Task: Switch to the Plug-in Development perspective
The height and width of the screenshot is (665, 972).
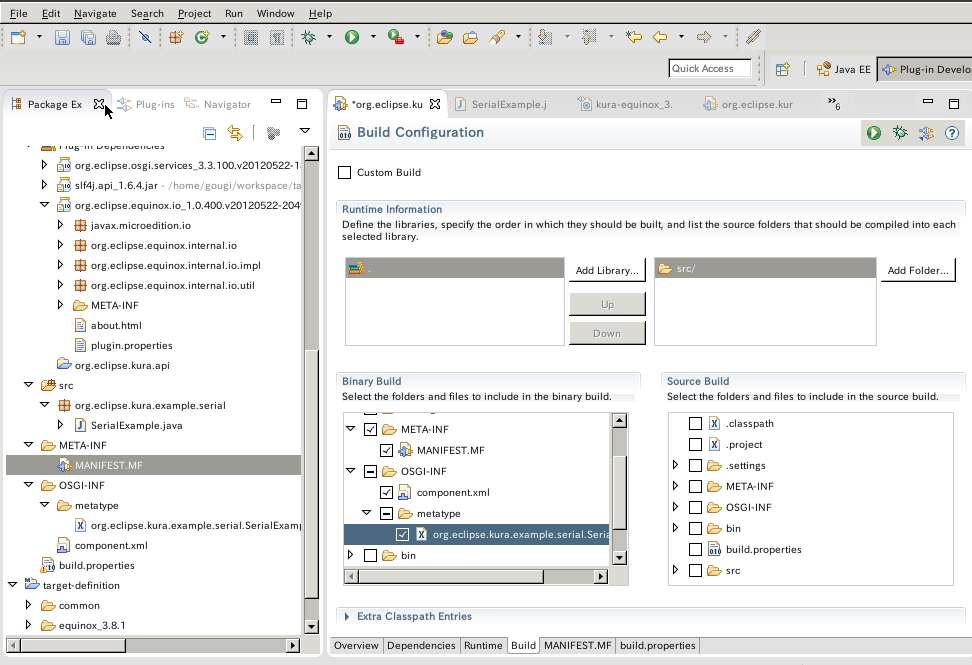Action: coord(926,69)
